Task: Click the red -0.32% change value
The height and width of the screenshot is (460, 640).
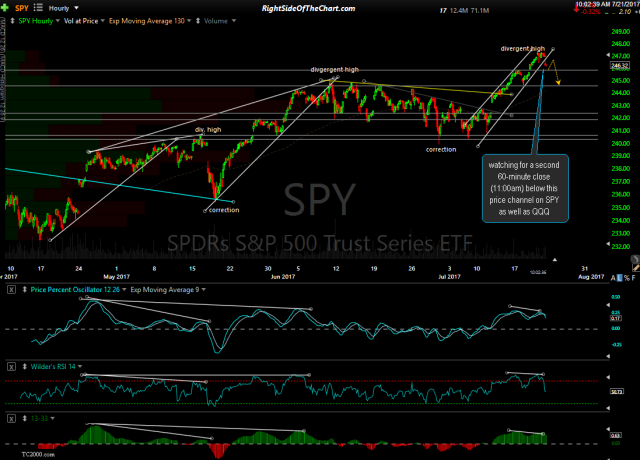Action: click(x=590, y=12)
